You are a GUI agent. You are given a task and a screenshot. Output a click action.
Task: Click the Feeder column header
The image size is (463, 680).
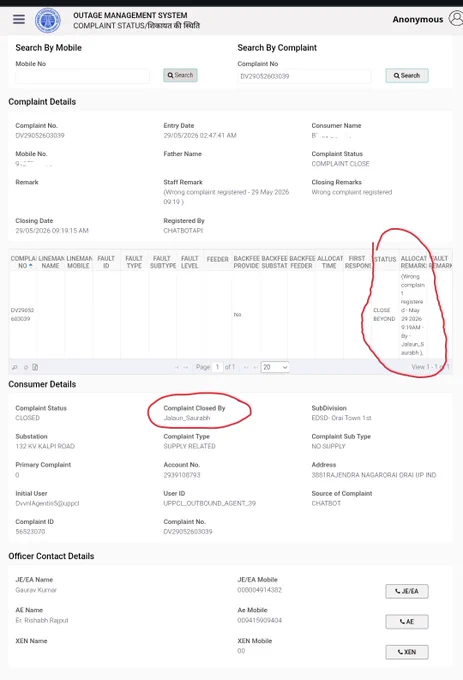click(218, 259)
